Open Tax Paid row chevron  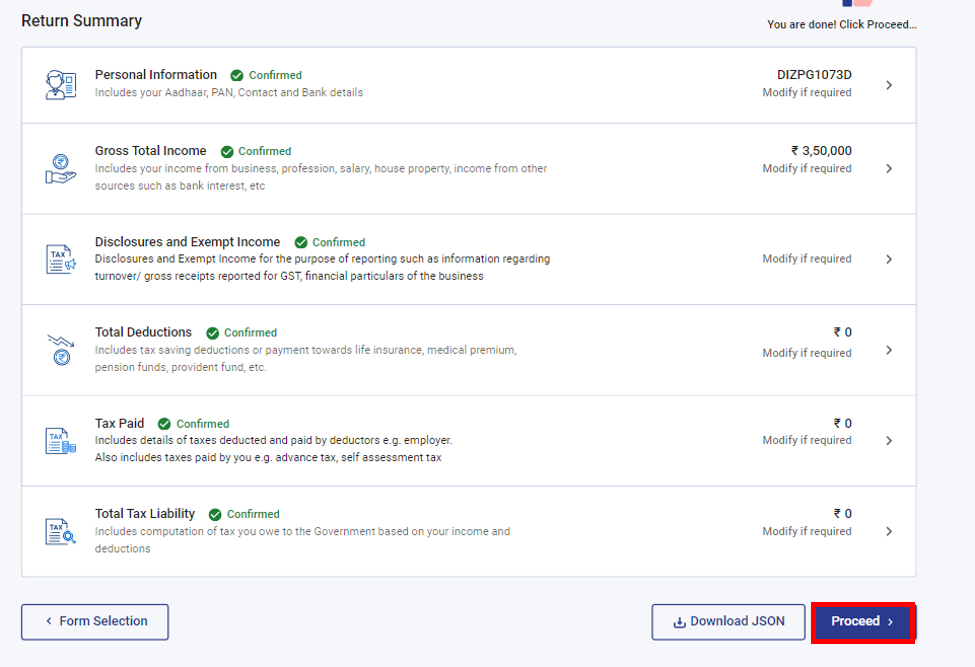pyautogui.click(x=889, y=441)
